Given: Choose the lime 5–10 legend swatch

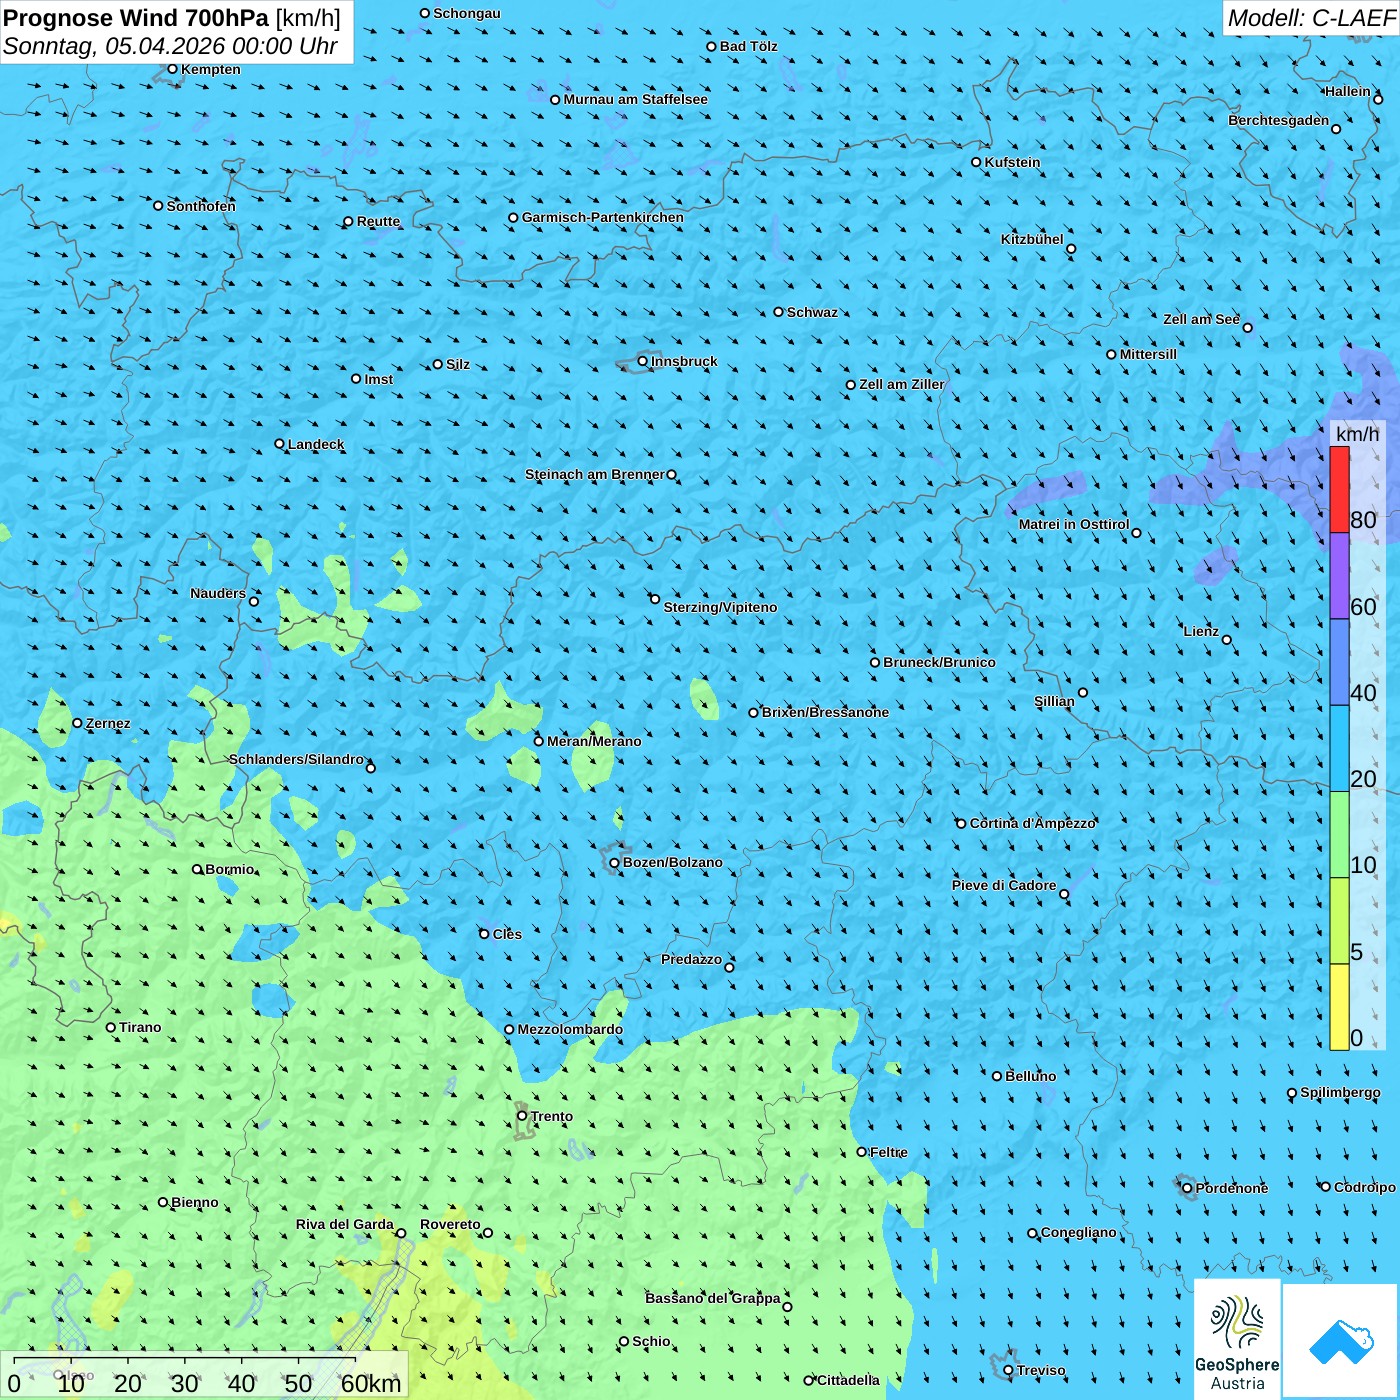Looking at the screenshot, I should [x=1339, y=921].
